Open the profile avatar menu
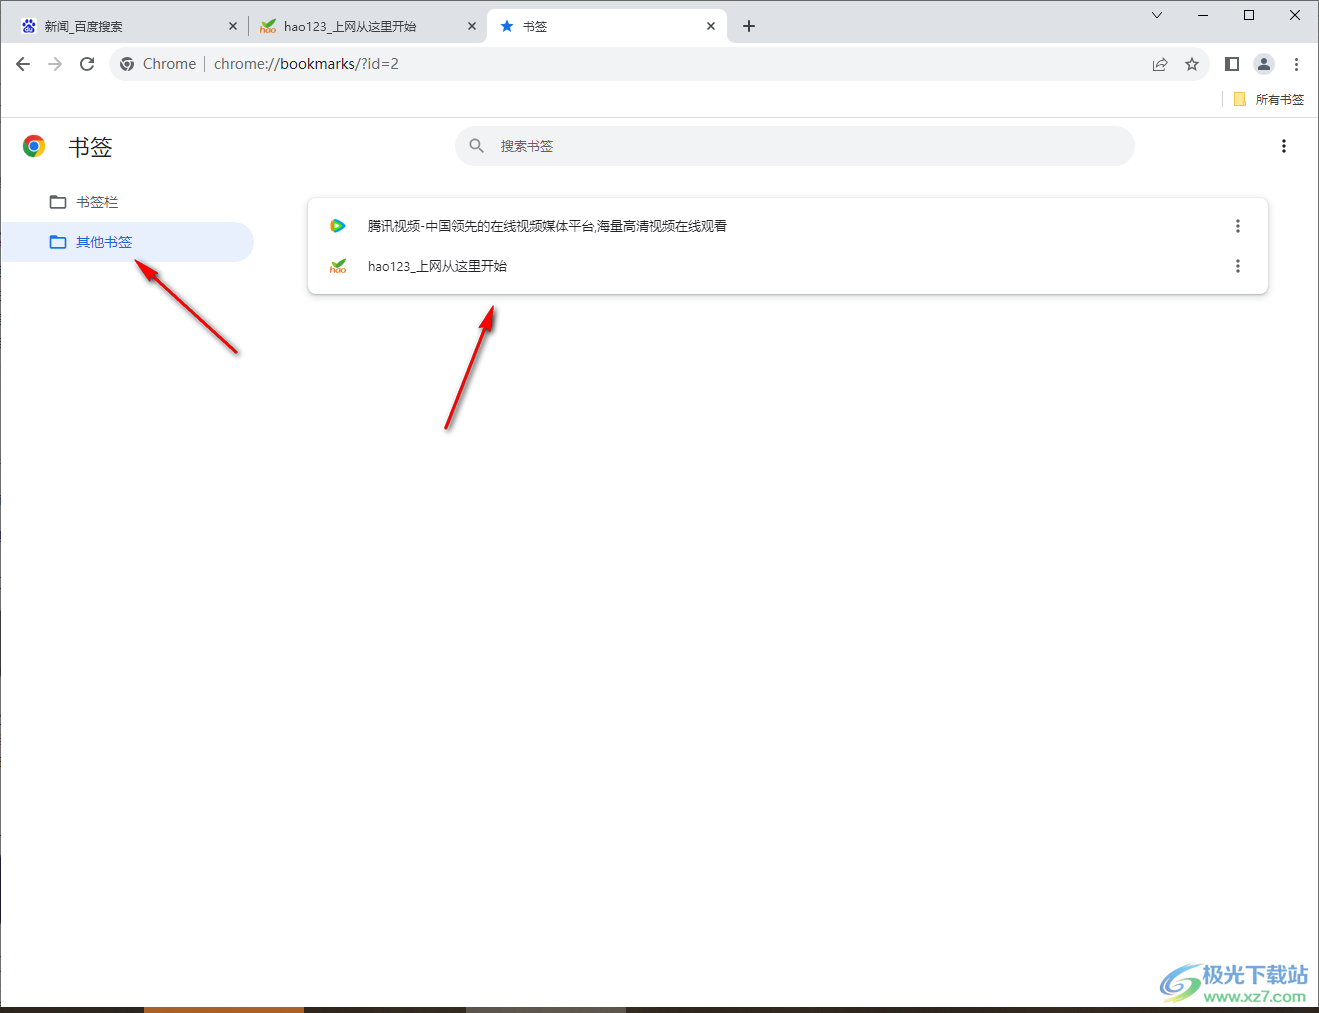This screenshot has height=1013, width=1319. 1264,64
